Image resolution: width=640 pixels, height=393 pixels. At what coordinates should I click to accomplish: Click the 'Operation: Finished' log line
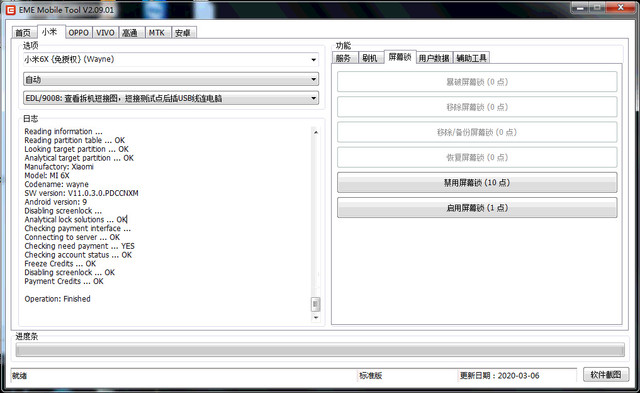58,299
